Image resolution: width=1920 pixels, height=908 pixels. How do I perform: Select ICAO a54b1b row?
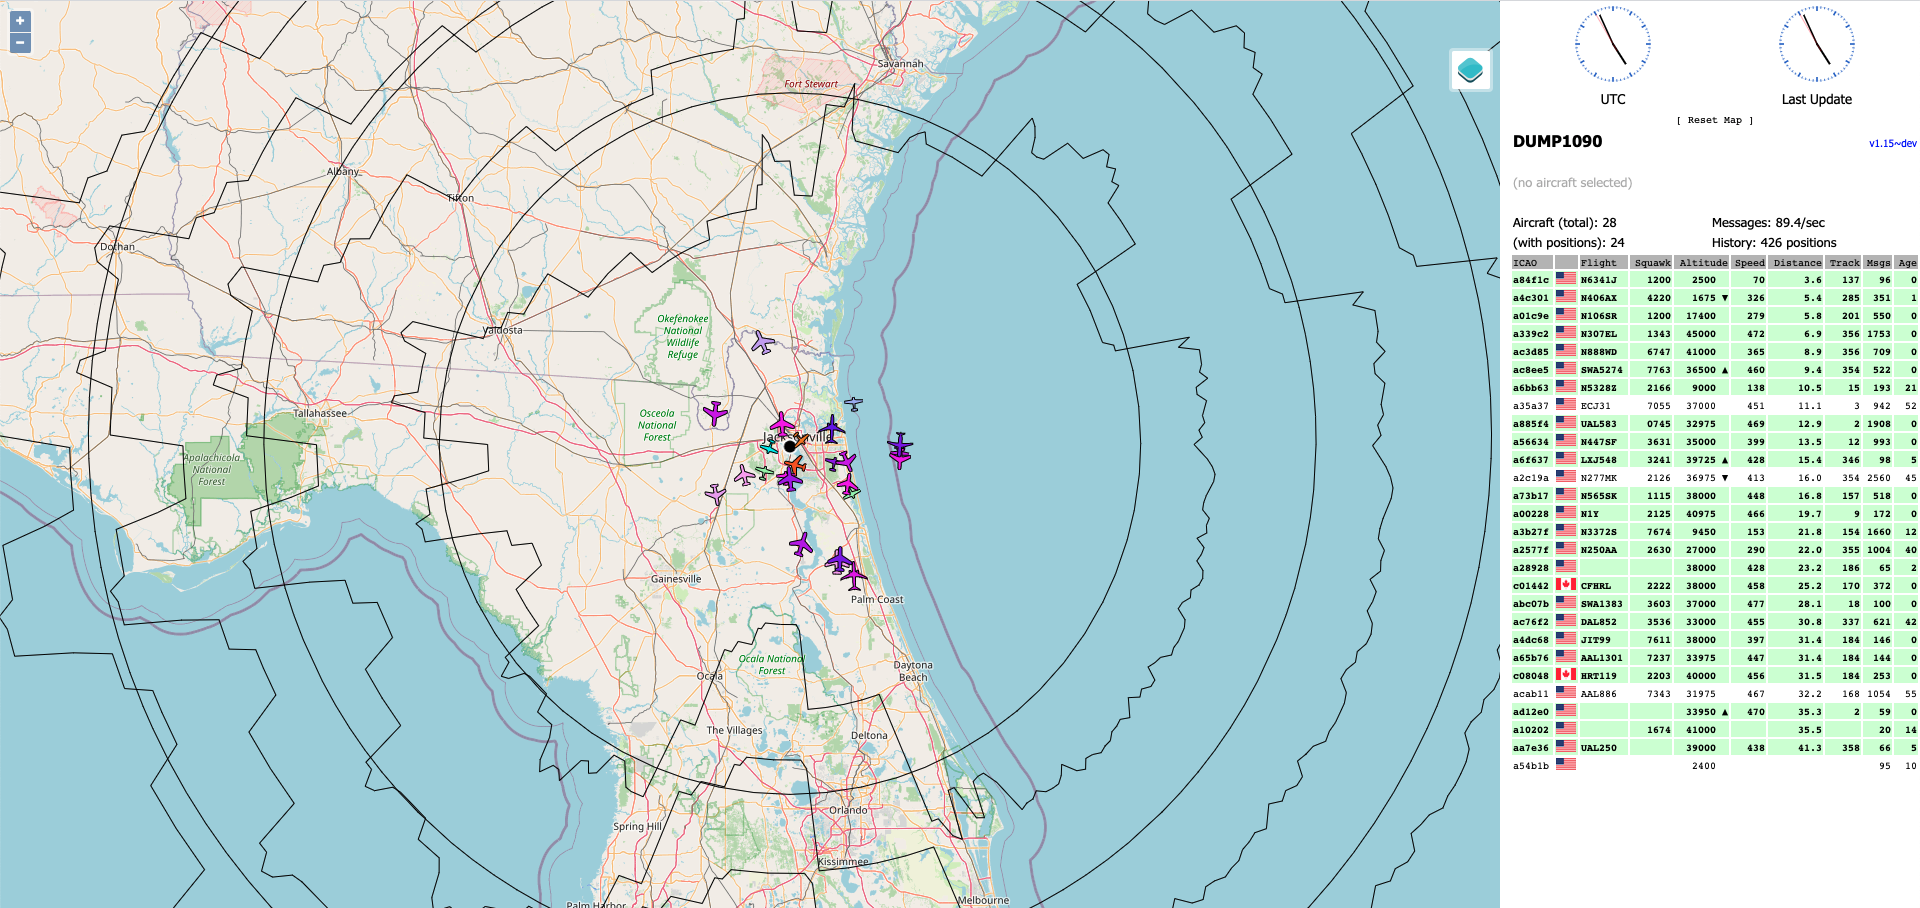1714,766
